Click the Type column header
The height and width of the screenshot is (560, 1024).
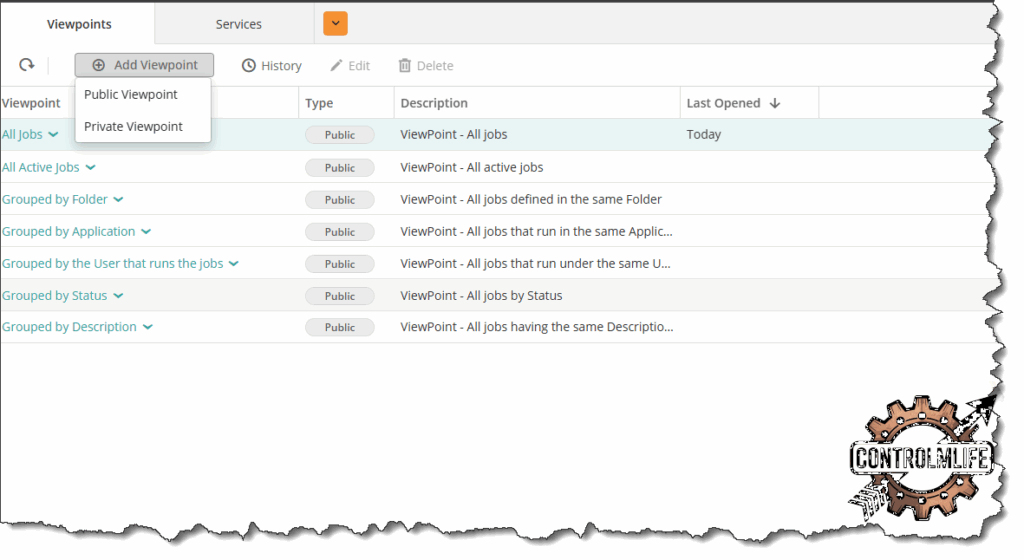click(x=319, y=103)
